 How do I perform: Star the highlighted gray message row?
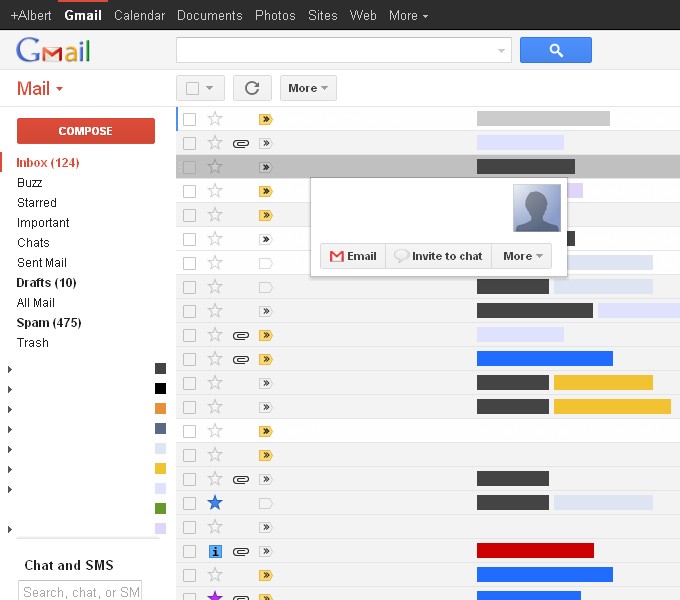pos(215,166)
